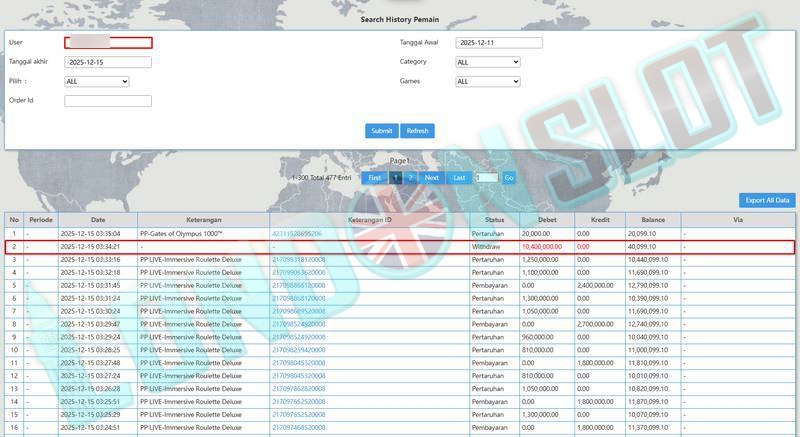The height and width of the screenshot is (437, 800).
Task: Click debet 960,000.00 in row 9
Action: (538, 337)
